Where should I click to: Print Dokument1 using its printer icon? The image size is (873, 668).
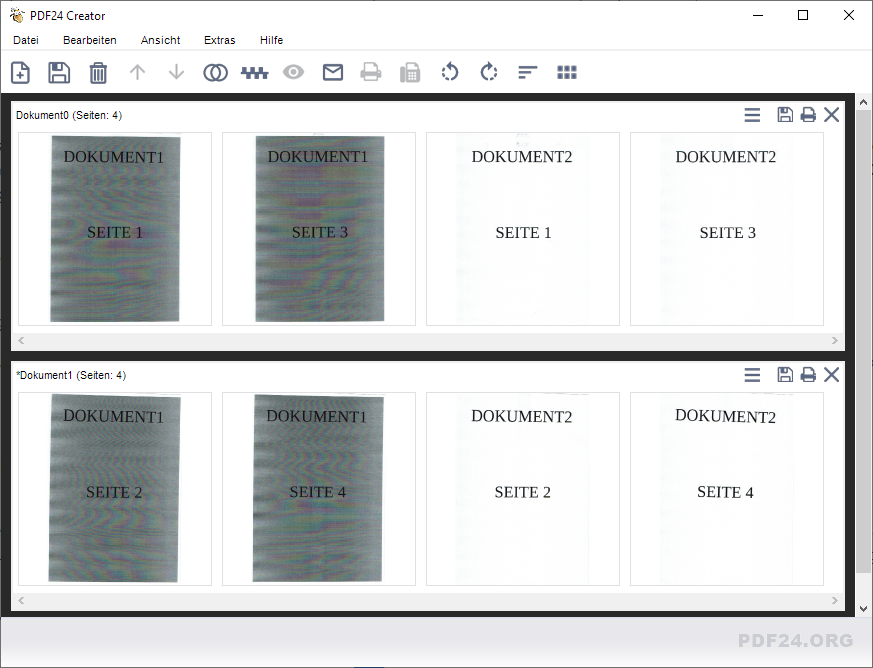pyautogui.click(x=808, y=375)
